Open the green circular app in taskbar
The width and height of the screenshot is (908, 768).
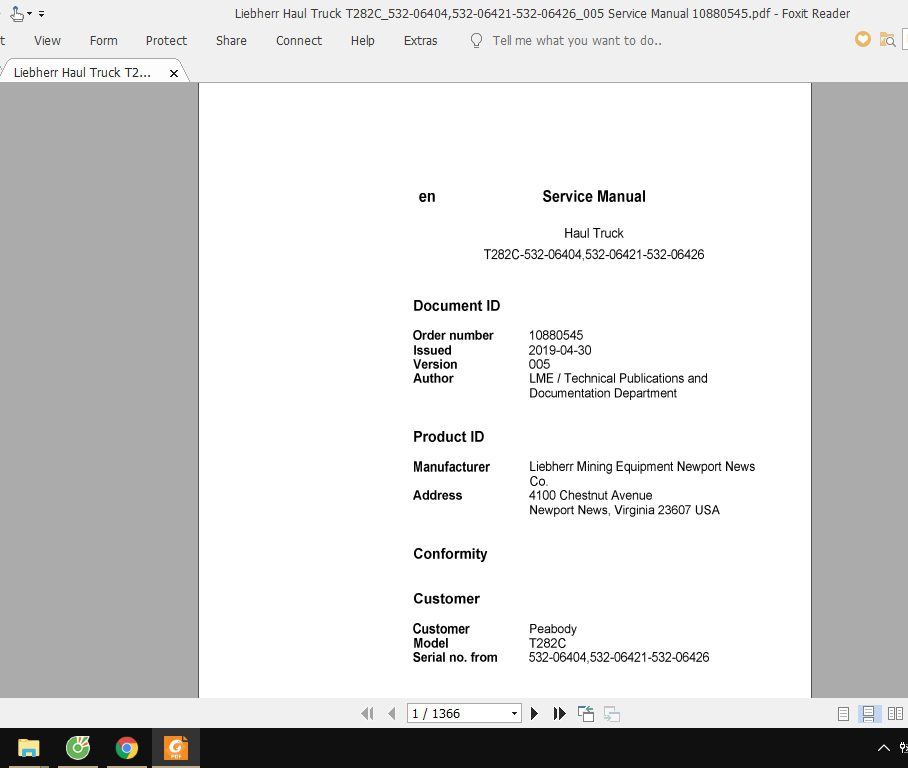[x=78, y=748]
